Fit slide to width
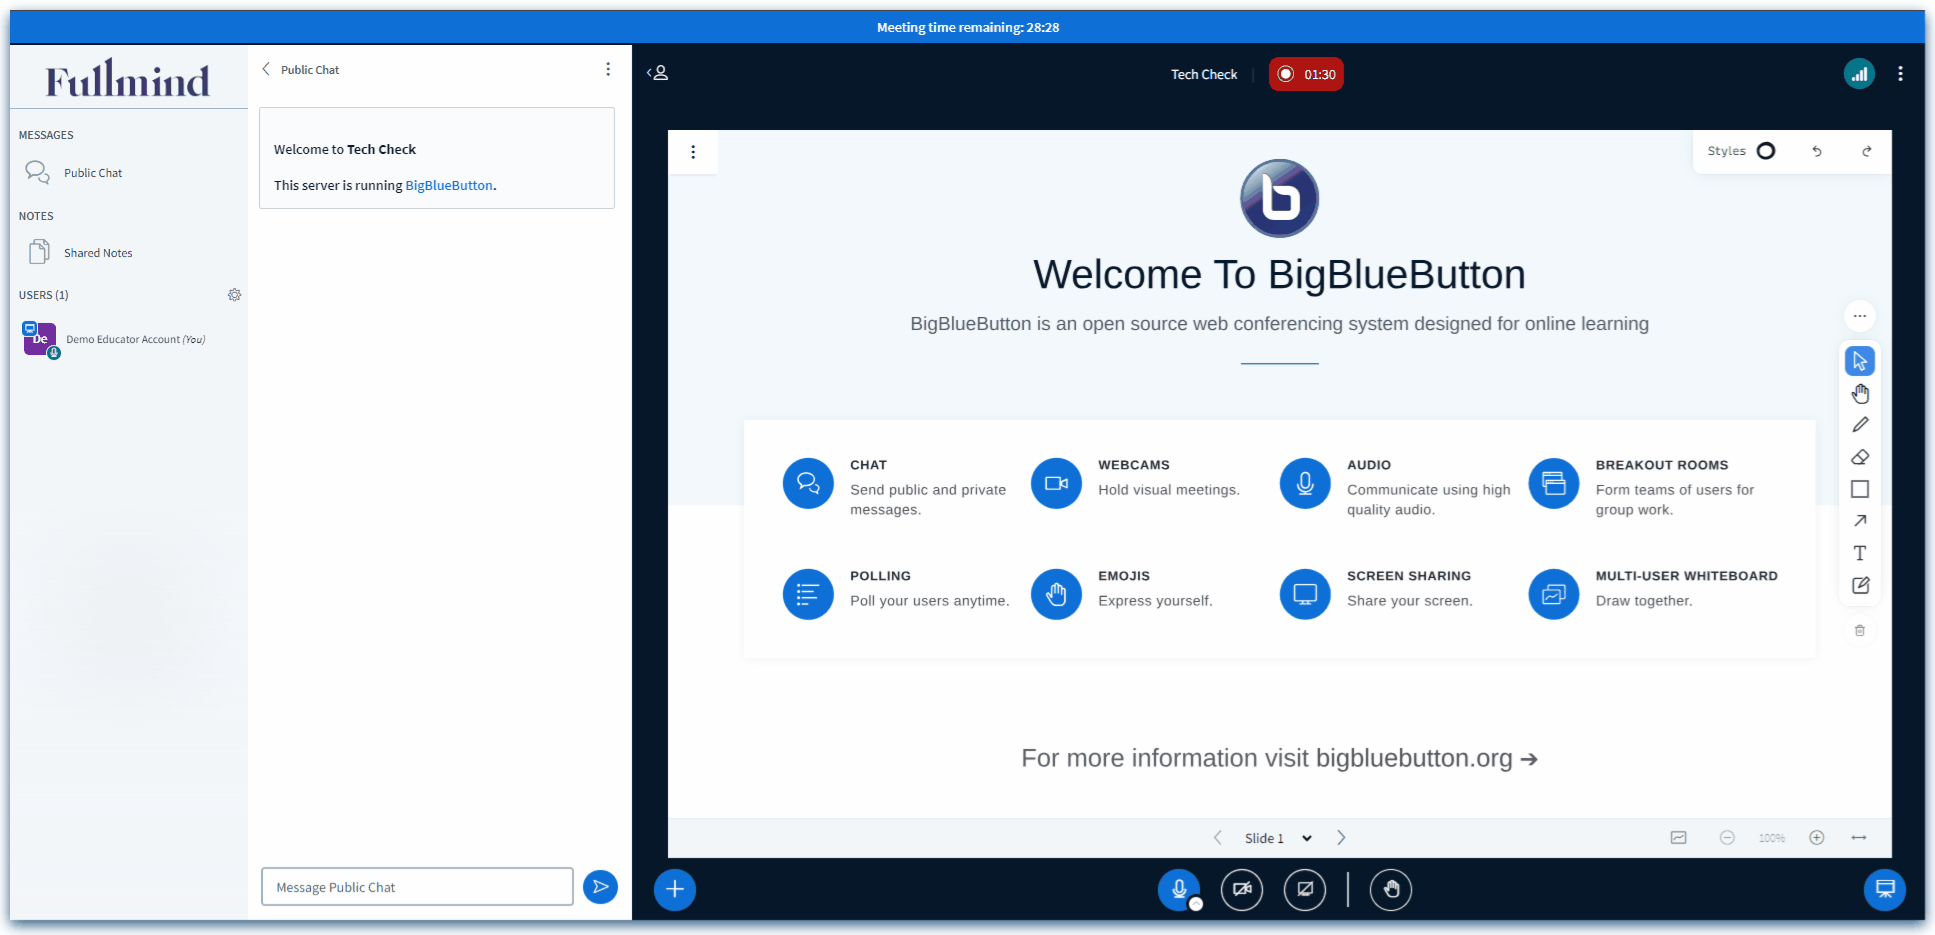1935x935 pixels. [1859, 838]
